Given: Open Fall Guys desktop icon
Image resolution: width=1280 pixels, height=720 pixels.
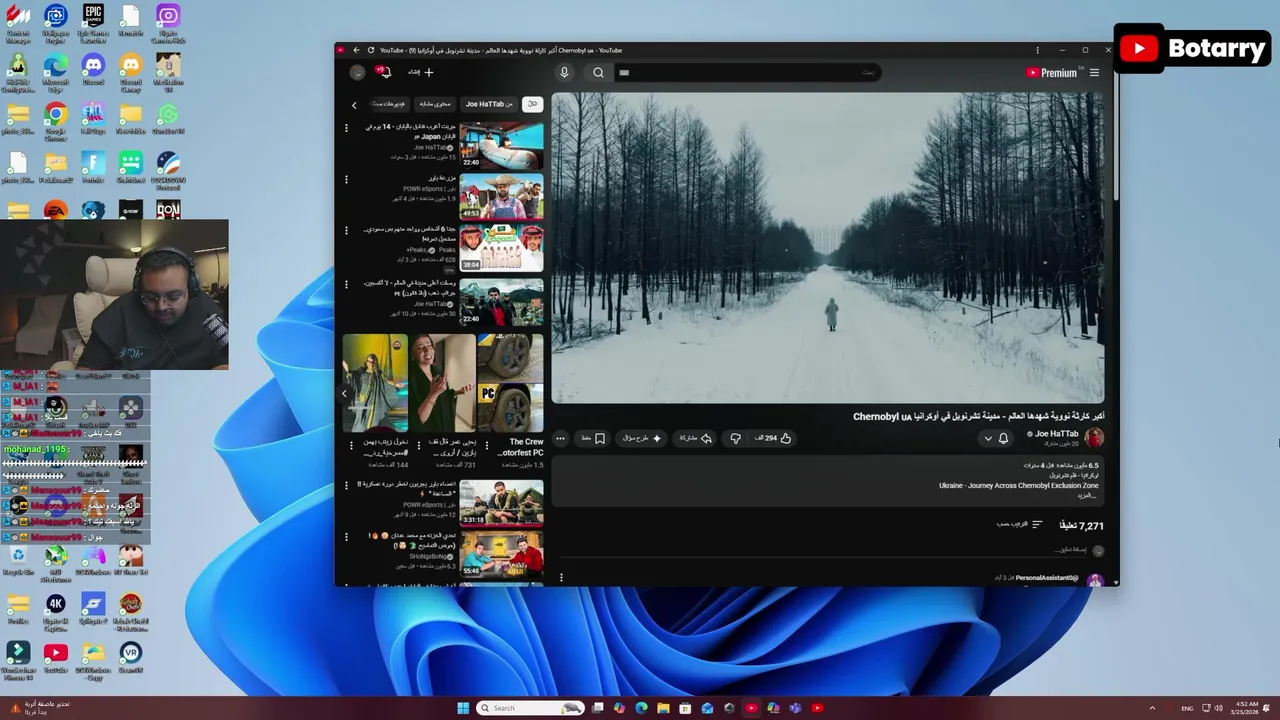Looking at the screenshot, I should [x=93, y=120].
